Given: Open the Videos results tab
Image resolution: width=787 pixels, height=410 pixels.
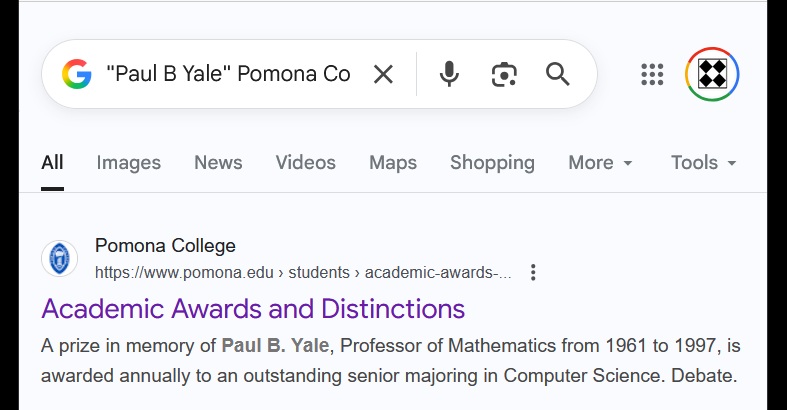Looking at the screenshot, I should 305,162.
